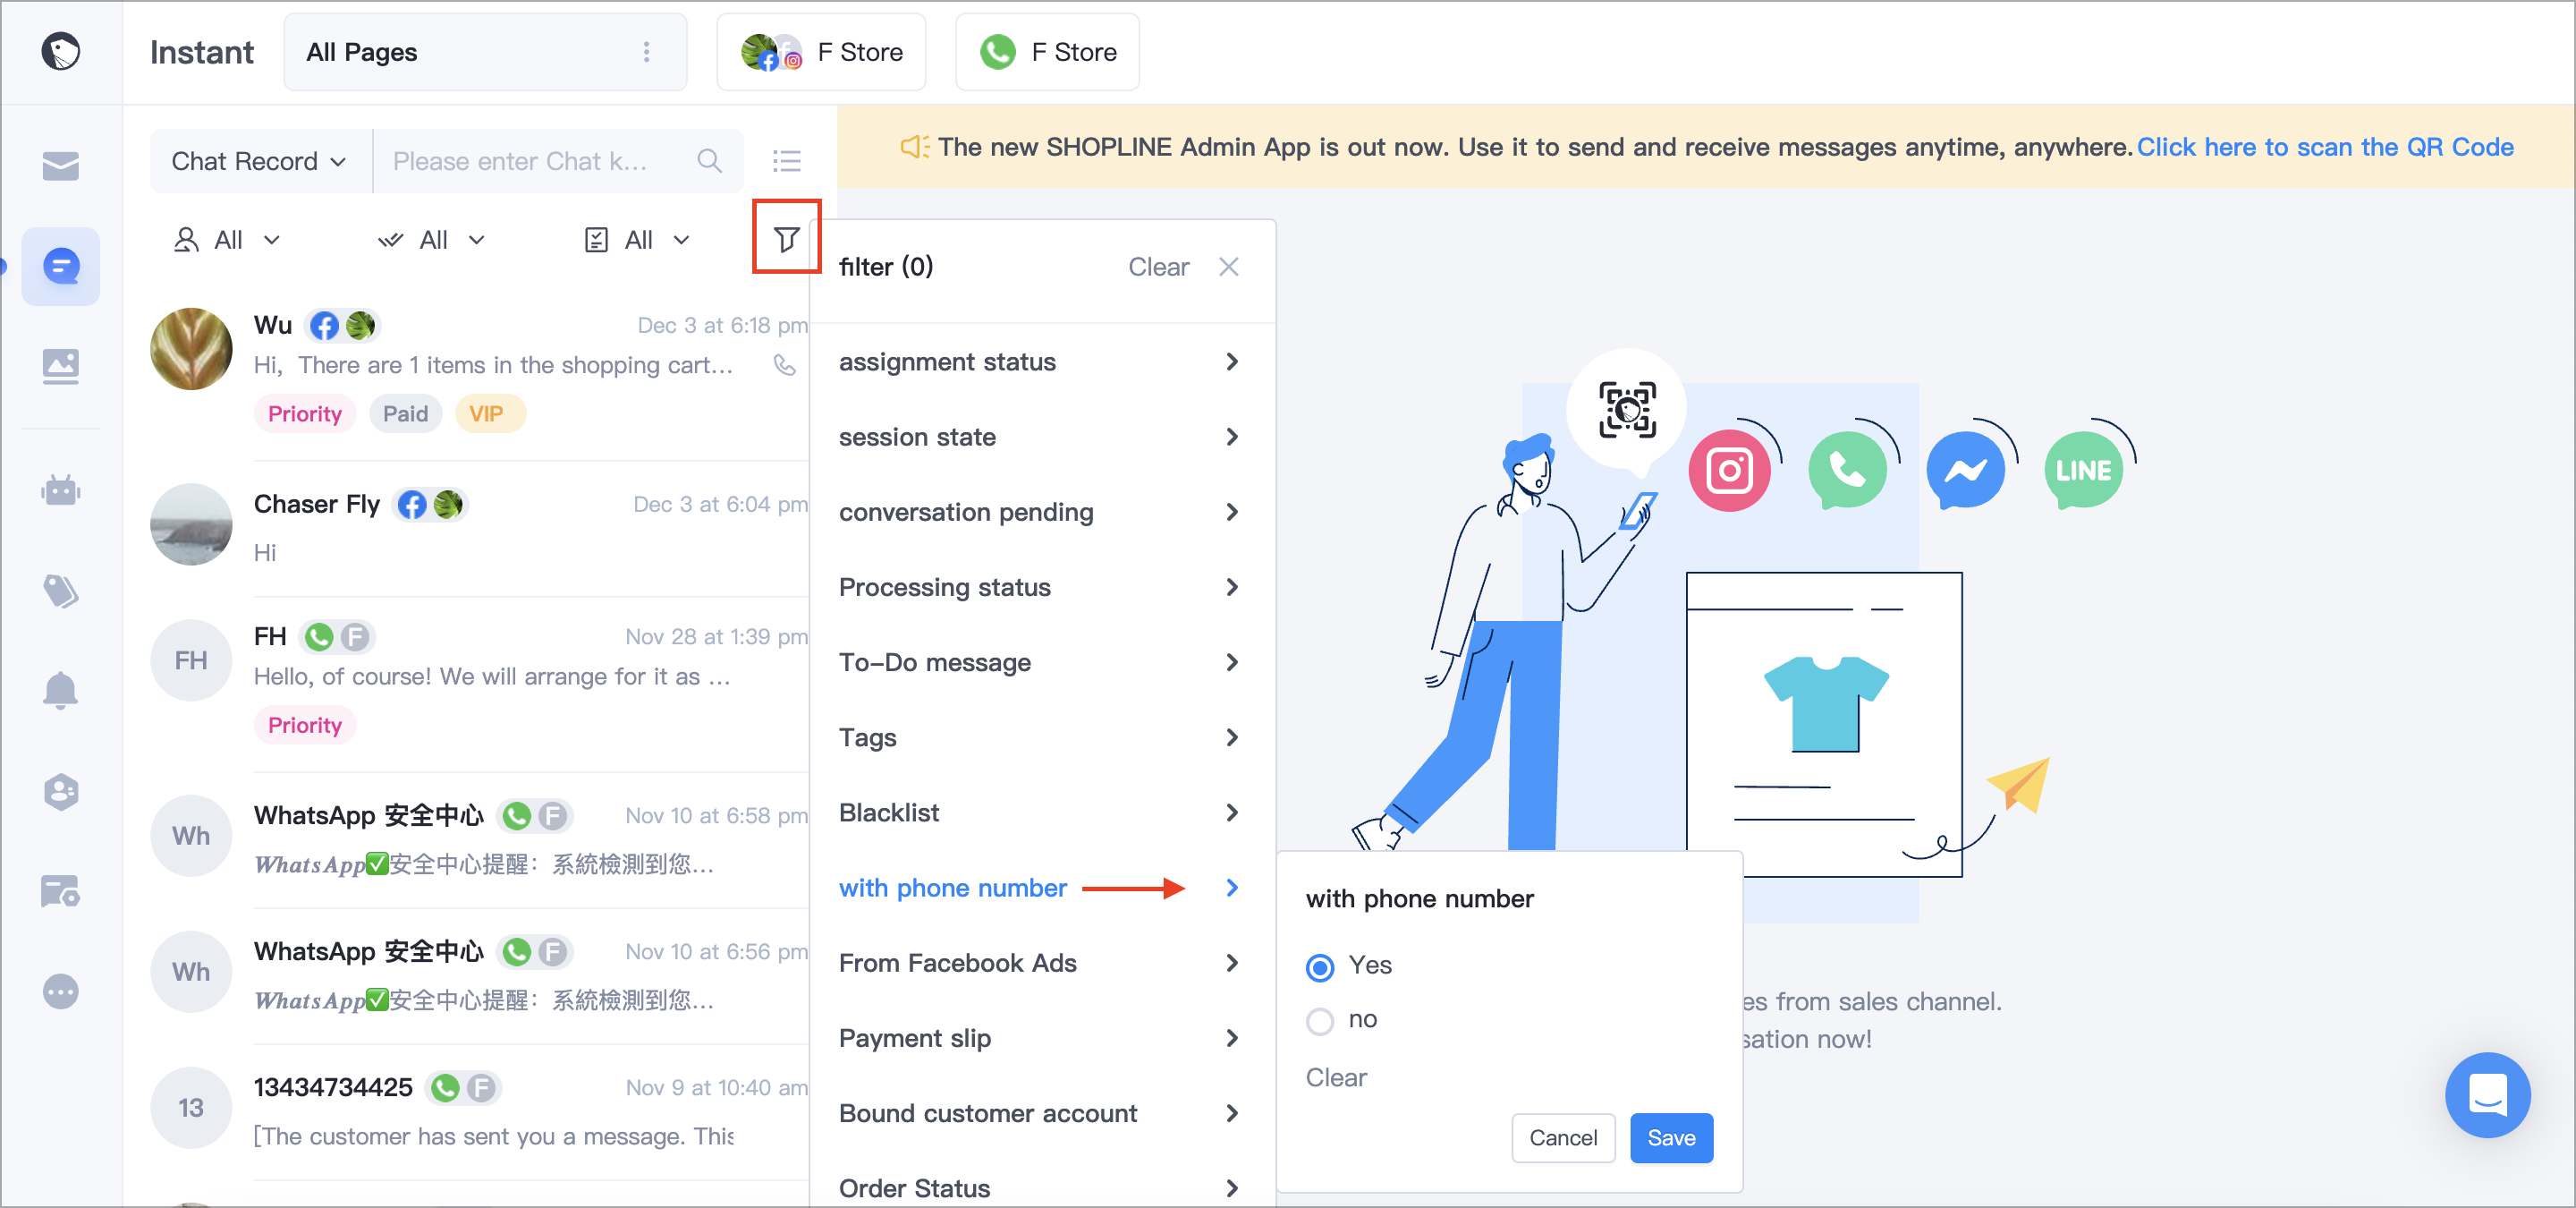Image resolution: width=2576 pixels, height=1208 pixels.
Task: Select the no radio button
Action: (1320, 1020)
